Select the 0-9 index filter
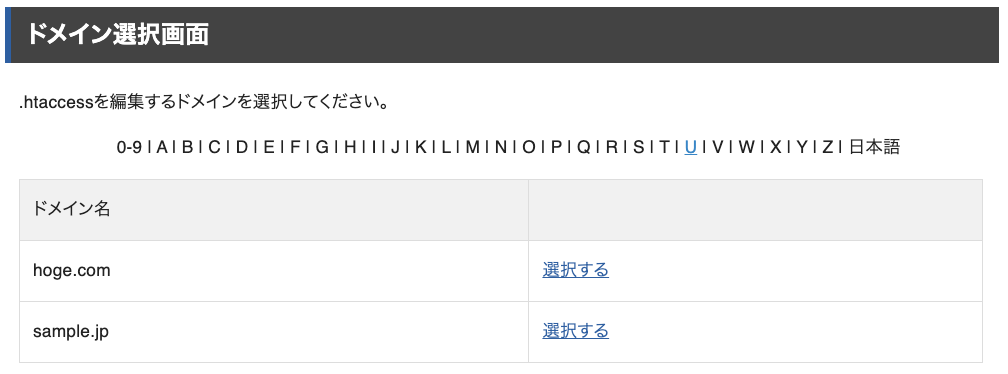This screenshot has width=1008, height=374. coord(129,147)
